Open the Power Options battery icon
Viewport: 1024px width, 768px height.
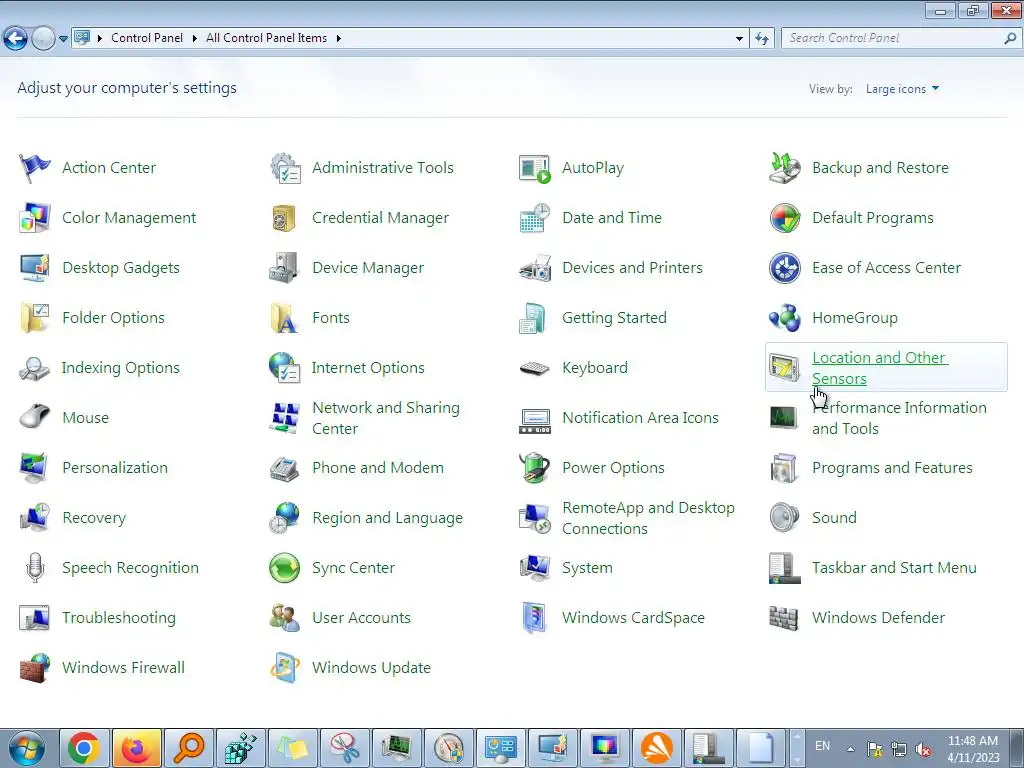click(x=534, y=468)
